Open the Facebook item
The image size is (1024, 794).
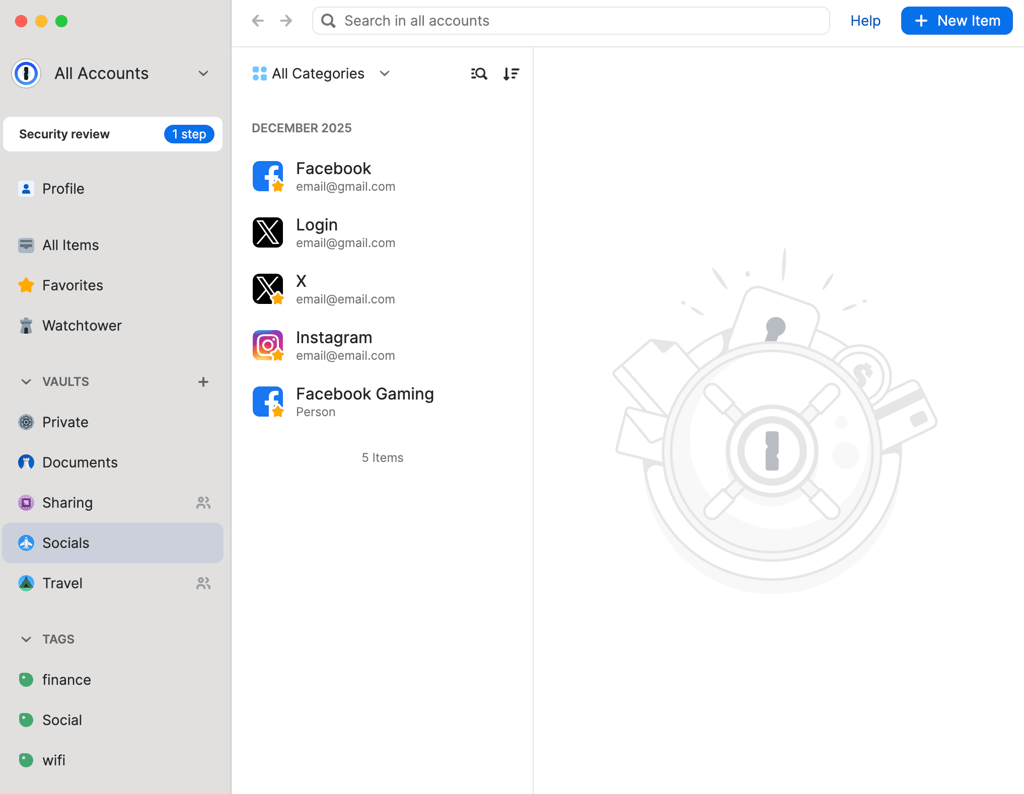(382, 176)
